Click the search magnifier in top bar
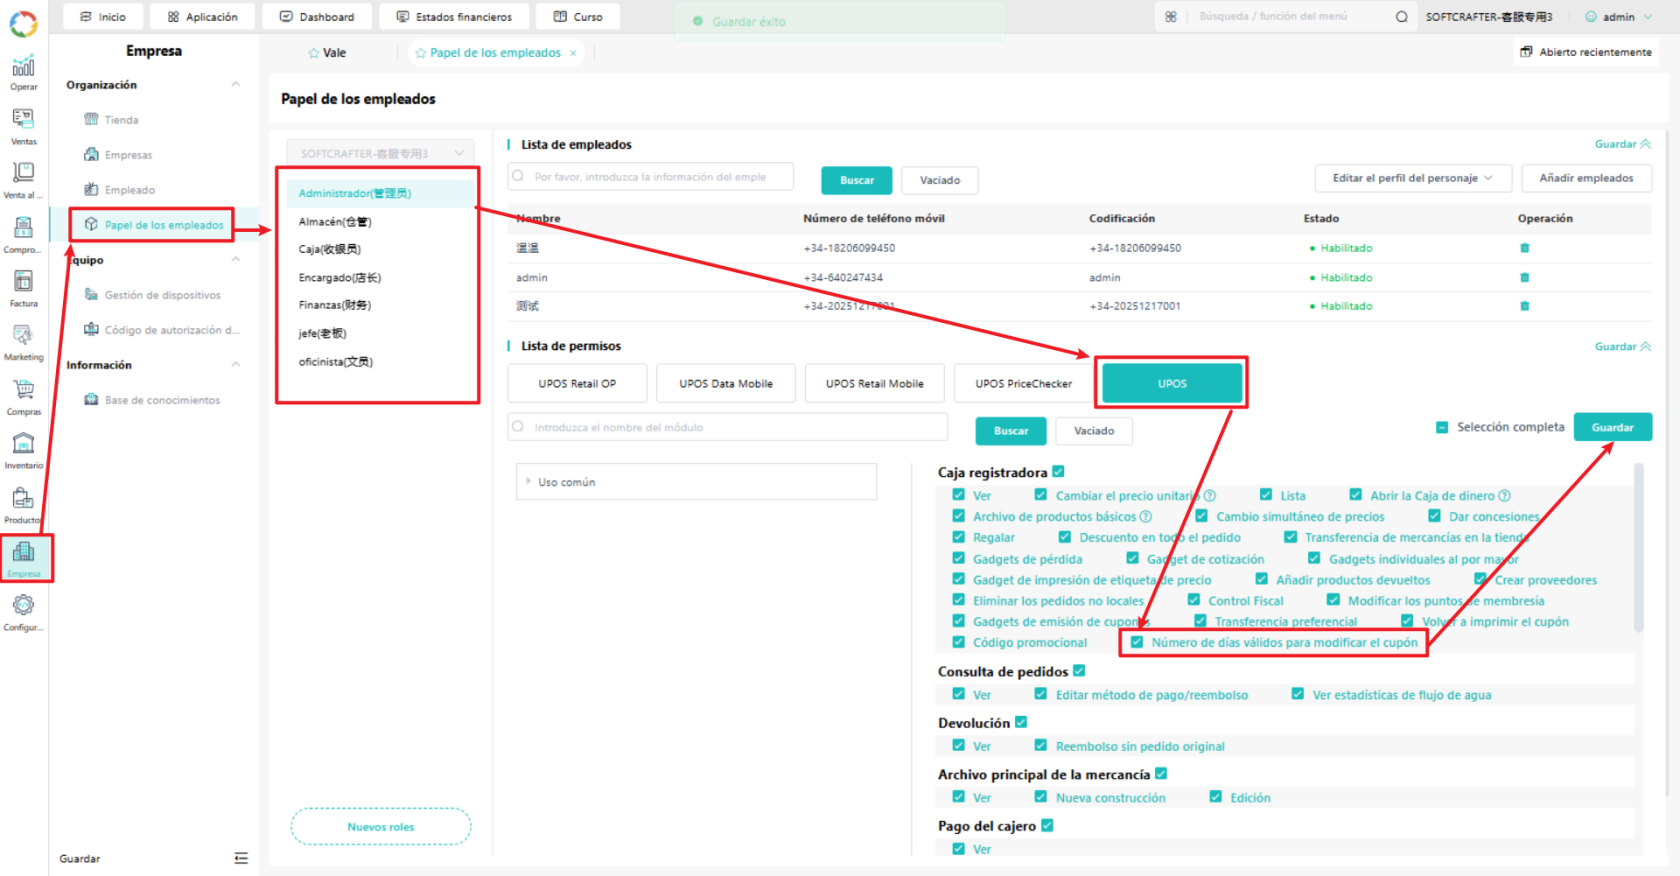This screenshot has width=1680, height=876. pos(1401,16)
